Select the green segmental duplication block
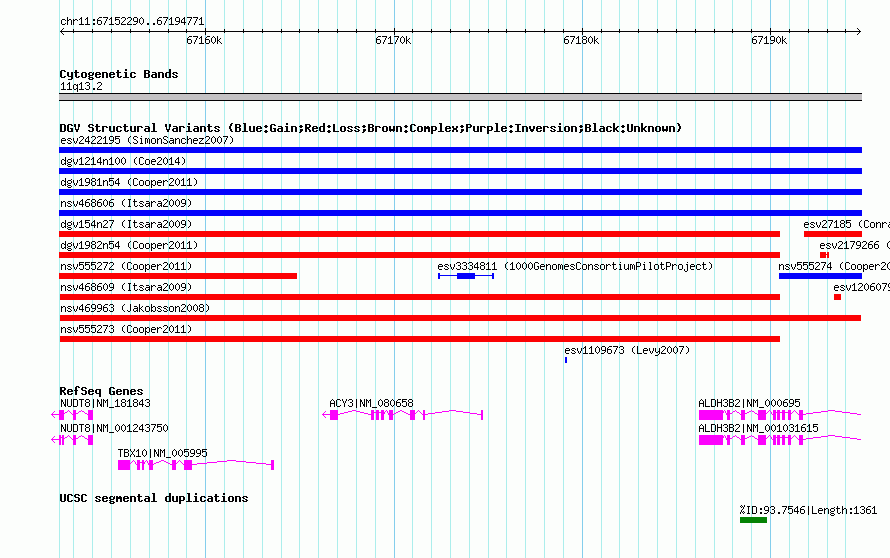The image size is (890, 558). click(753, 520)
